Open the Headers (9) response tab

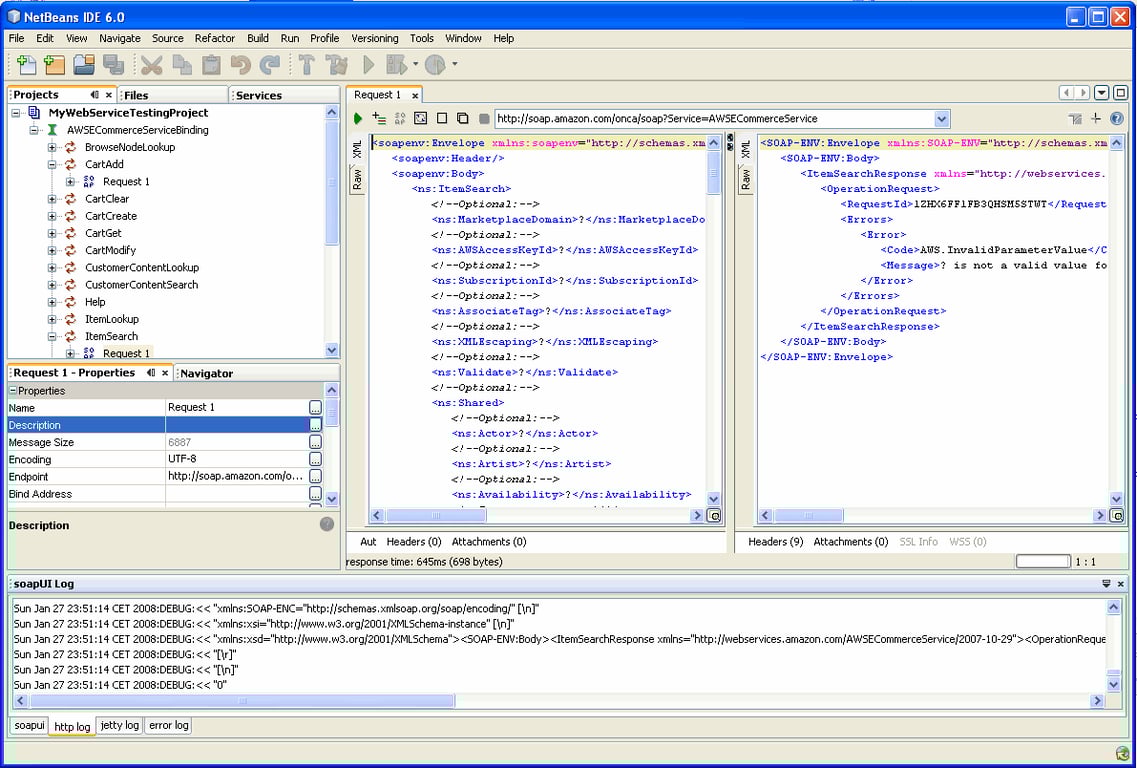775,542
